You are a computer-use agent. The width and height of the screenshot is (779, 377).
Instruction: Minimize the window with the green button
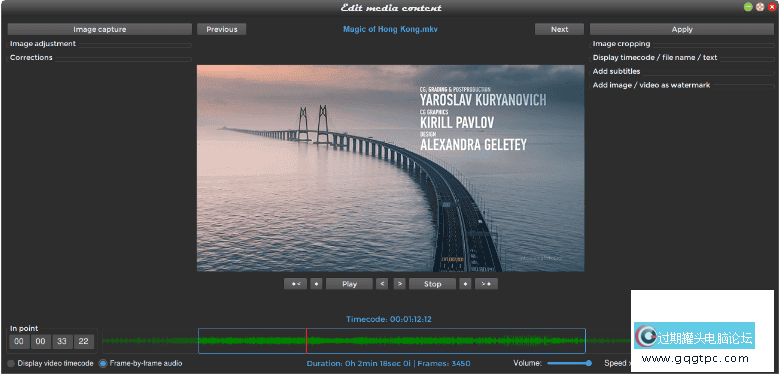[748, 7]
